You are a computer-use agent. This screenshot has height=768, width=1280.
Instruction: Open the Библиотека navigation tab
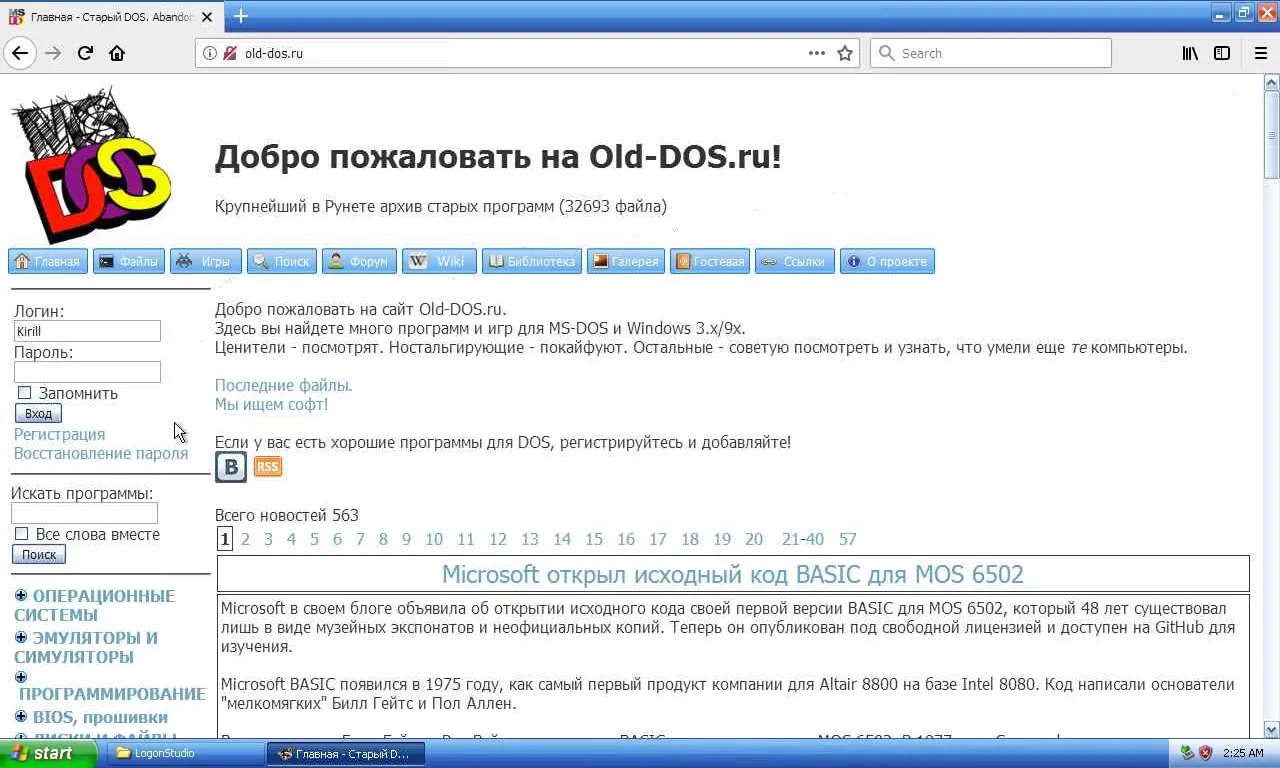(531, 261)
